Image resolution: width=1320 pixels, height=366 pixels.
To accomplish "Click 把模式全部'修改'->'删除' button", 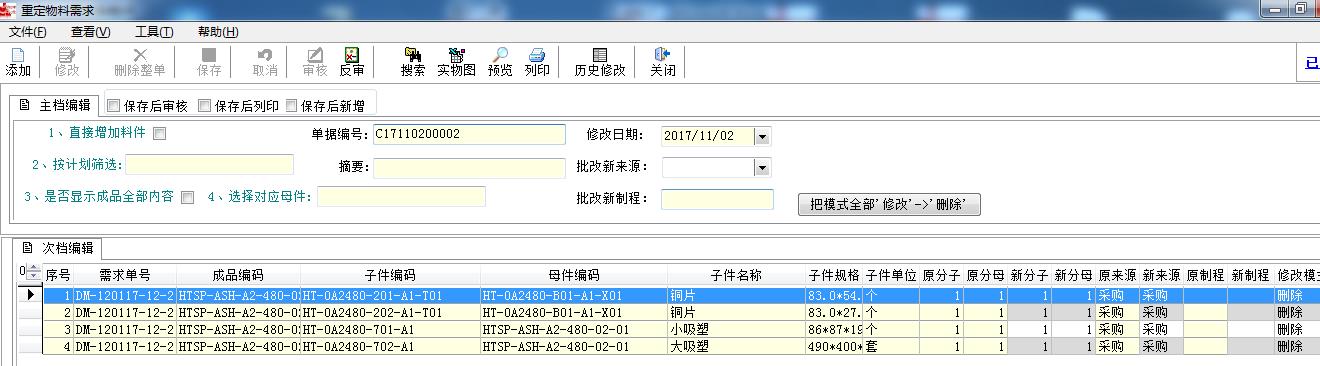I will (x=889, y=205).
